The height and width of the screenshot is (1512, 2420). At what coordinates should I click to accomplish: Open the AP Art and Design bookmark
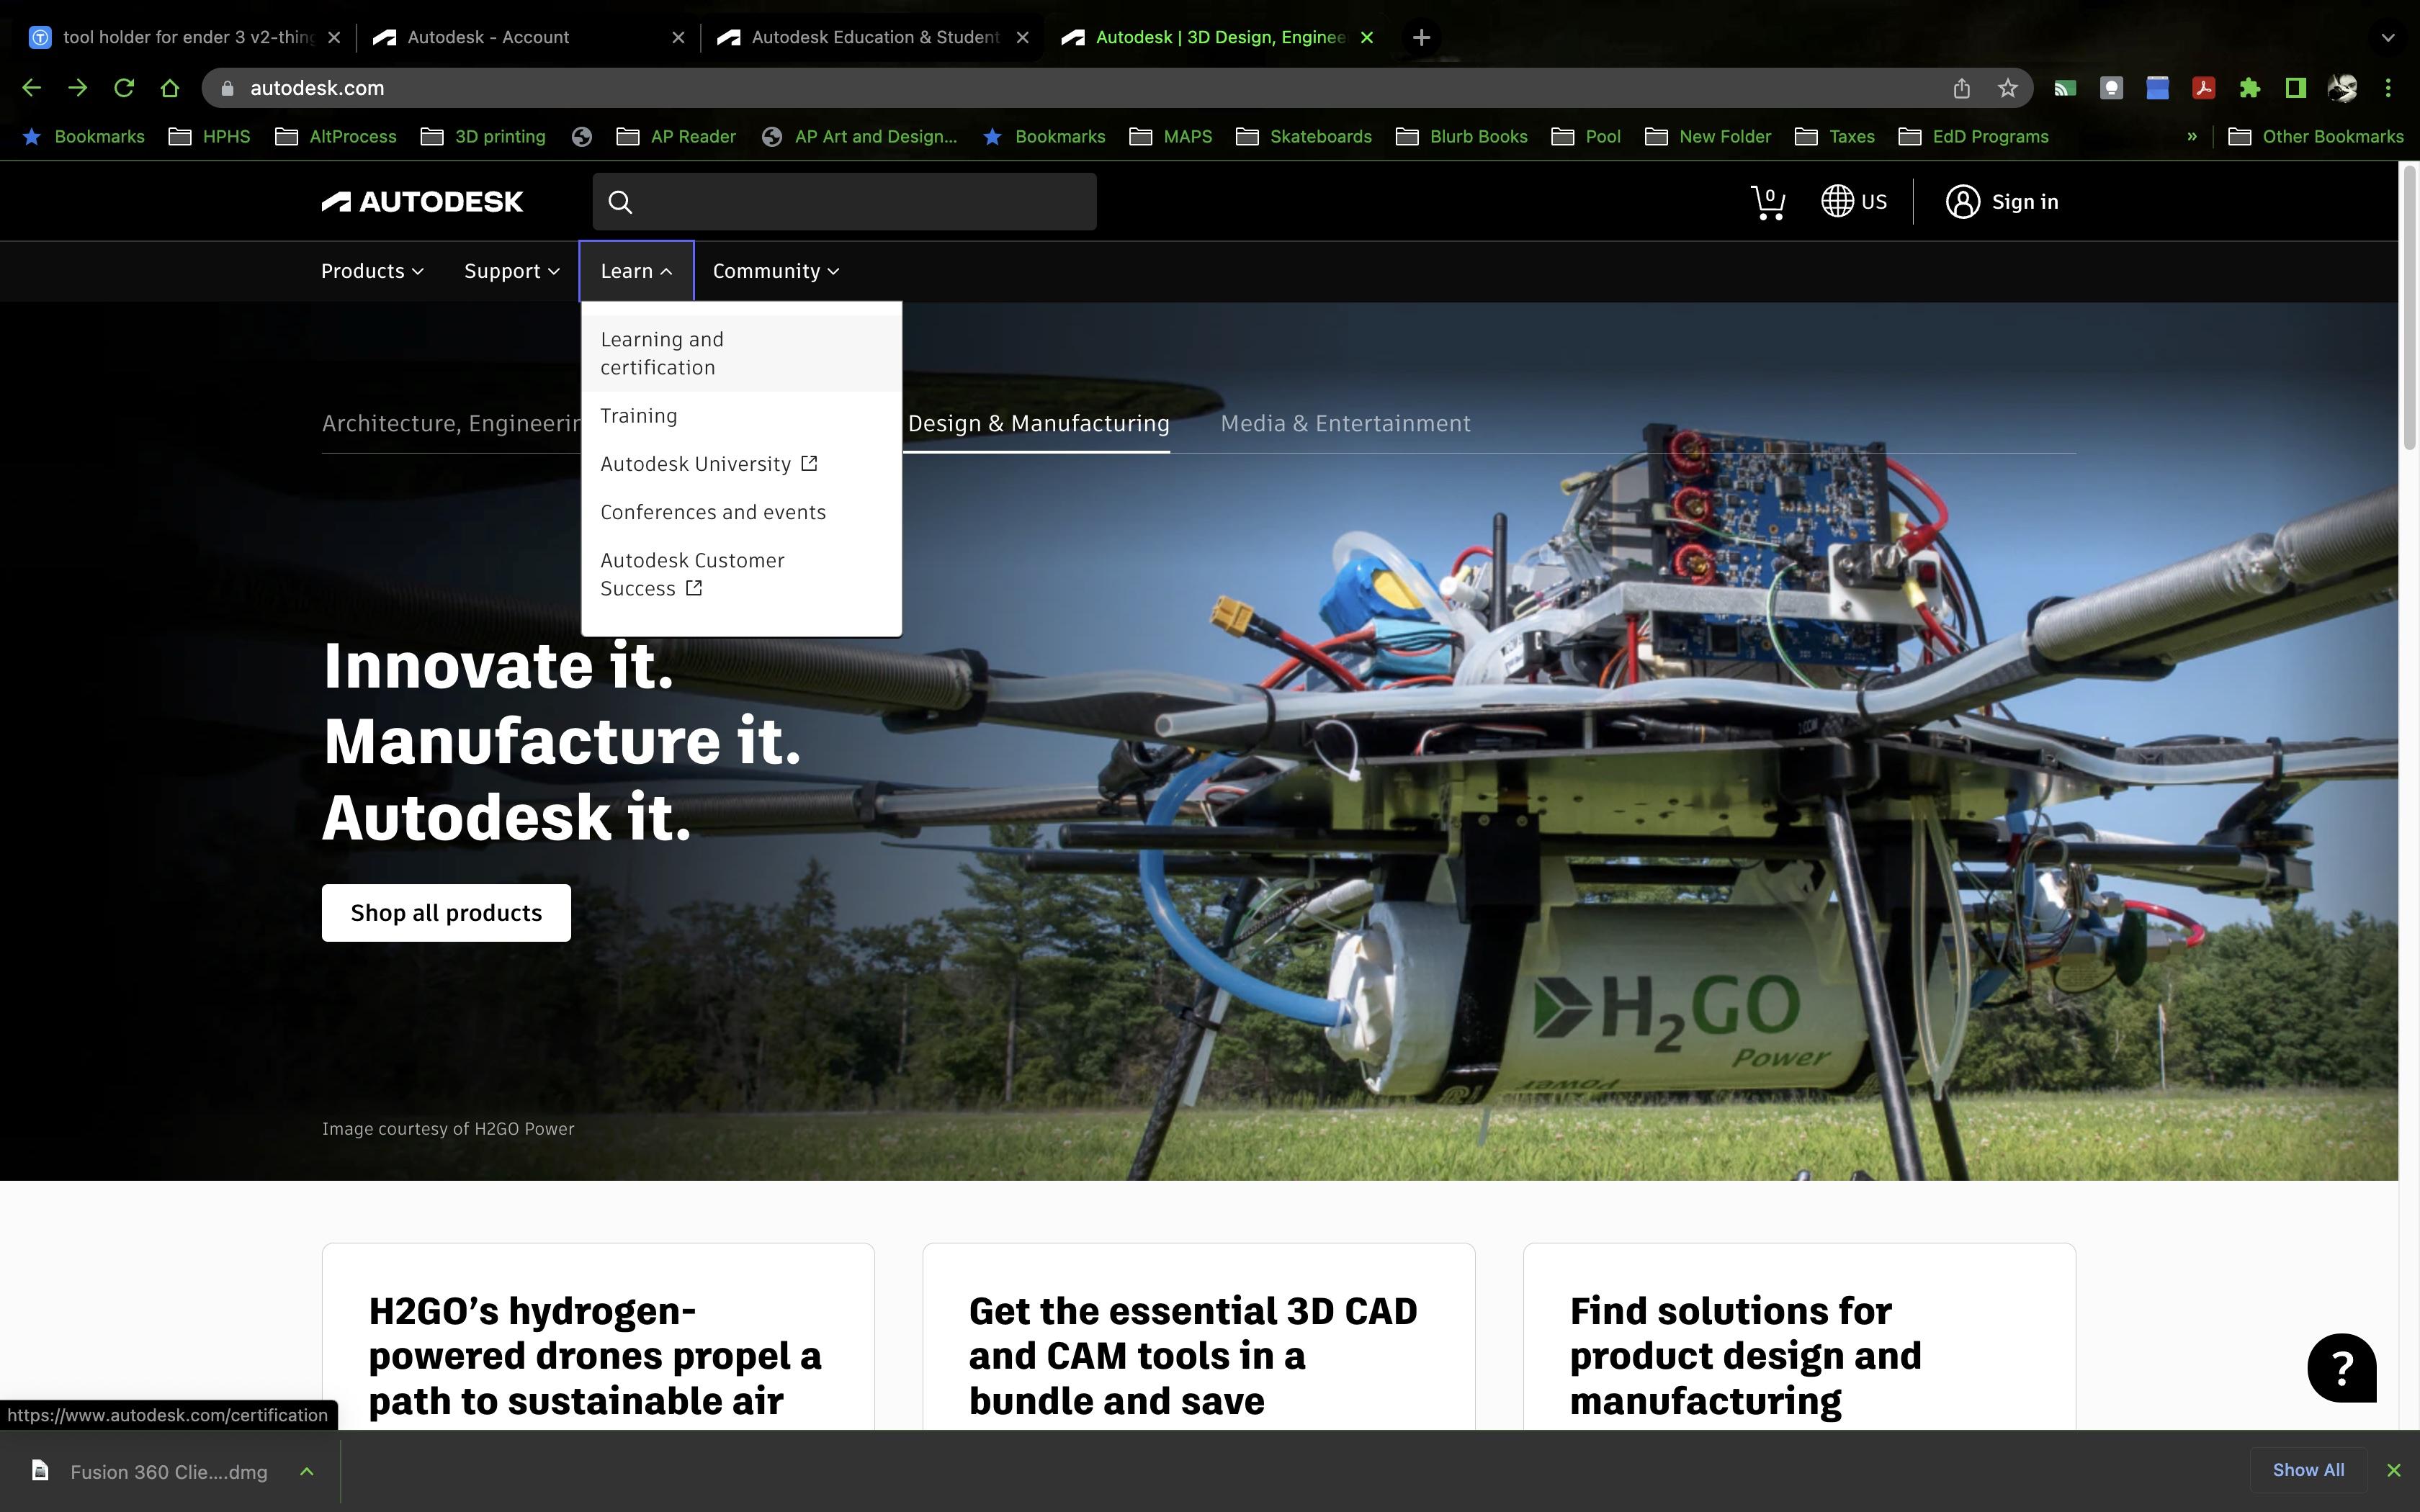coord(859,136)
